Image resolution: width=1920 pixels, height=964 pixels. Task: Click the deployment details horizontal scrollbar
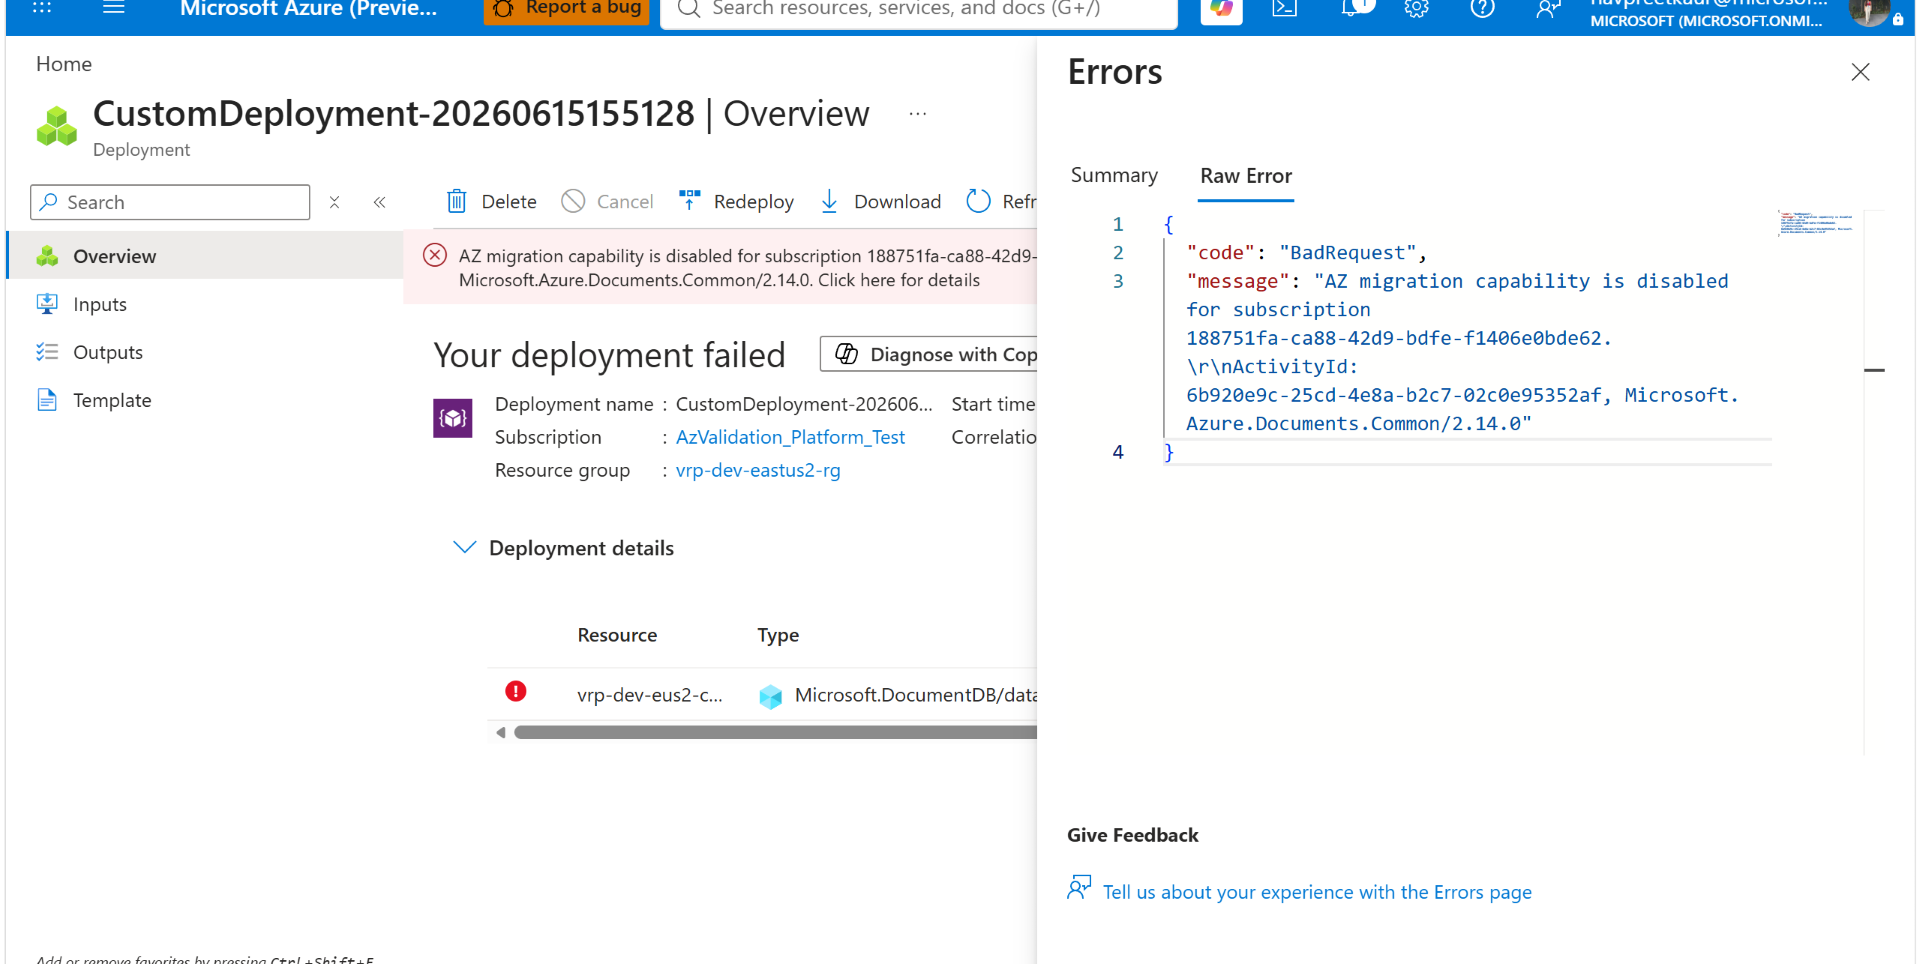point(775,733)
